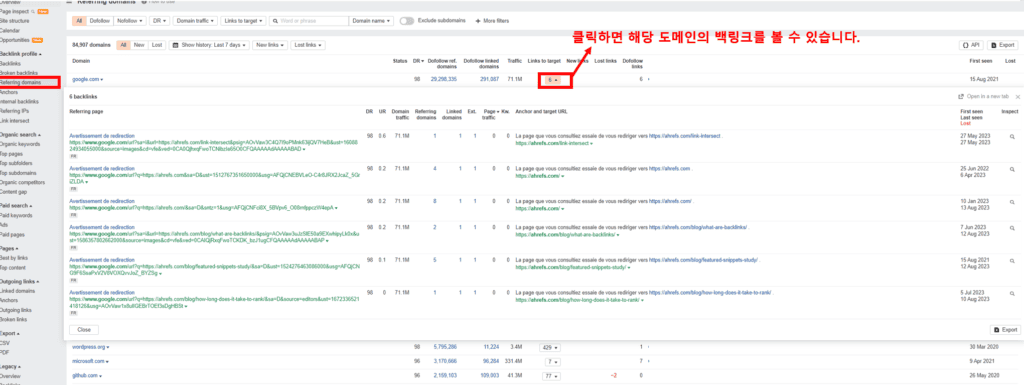
Task: Collapse Backlink profile section
Action: pos(21,54)
